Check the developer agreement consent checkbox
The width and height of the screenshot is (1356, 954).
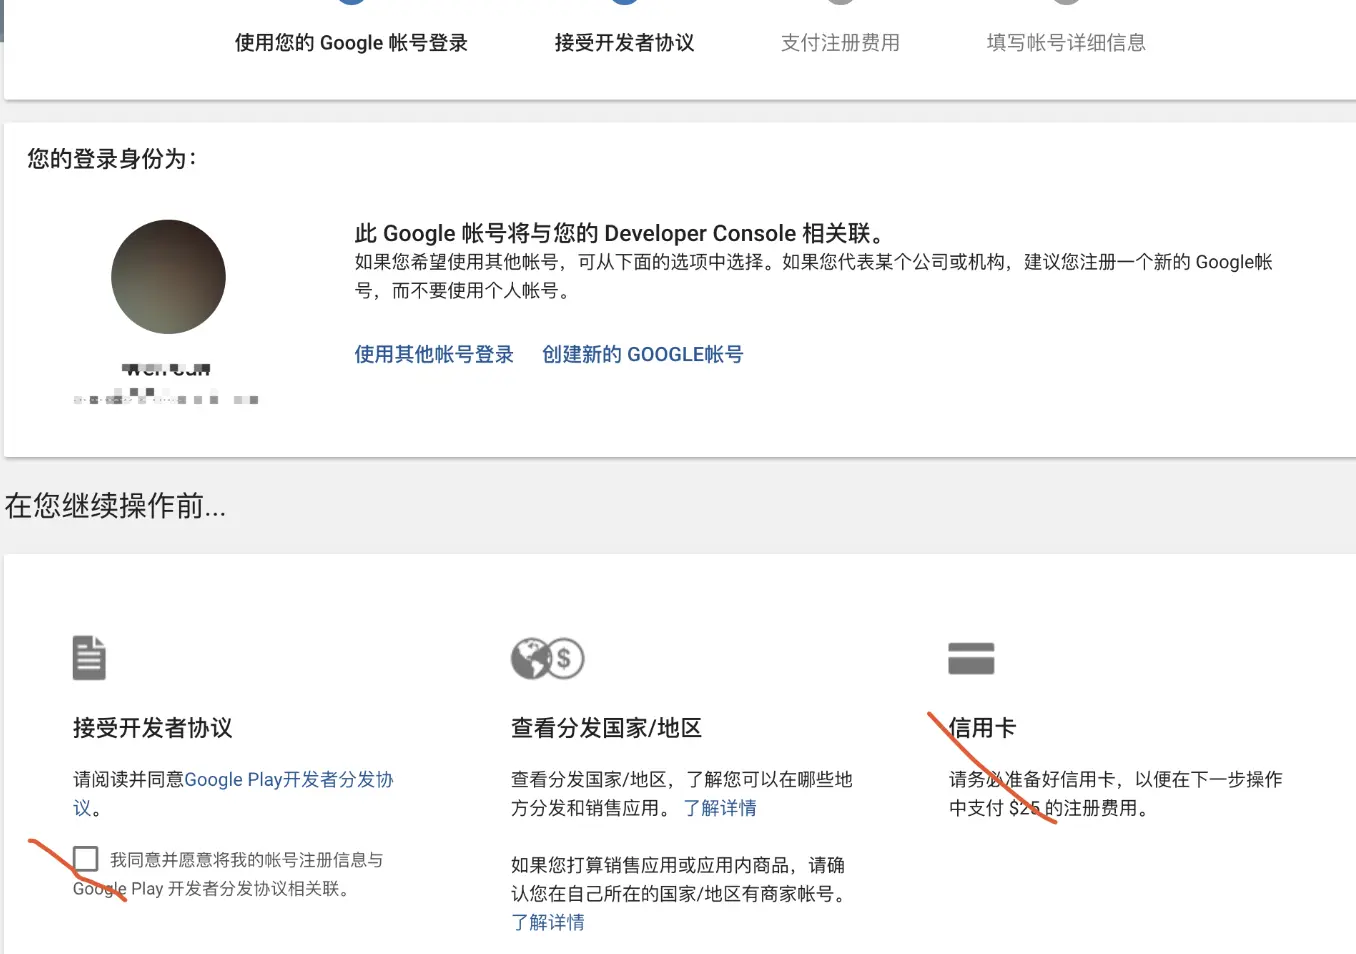pos(86,859)
